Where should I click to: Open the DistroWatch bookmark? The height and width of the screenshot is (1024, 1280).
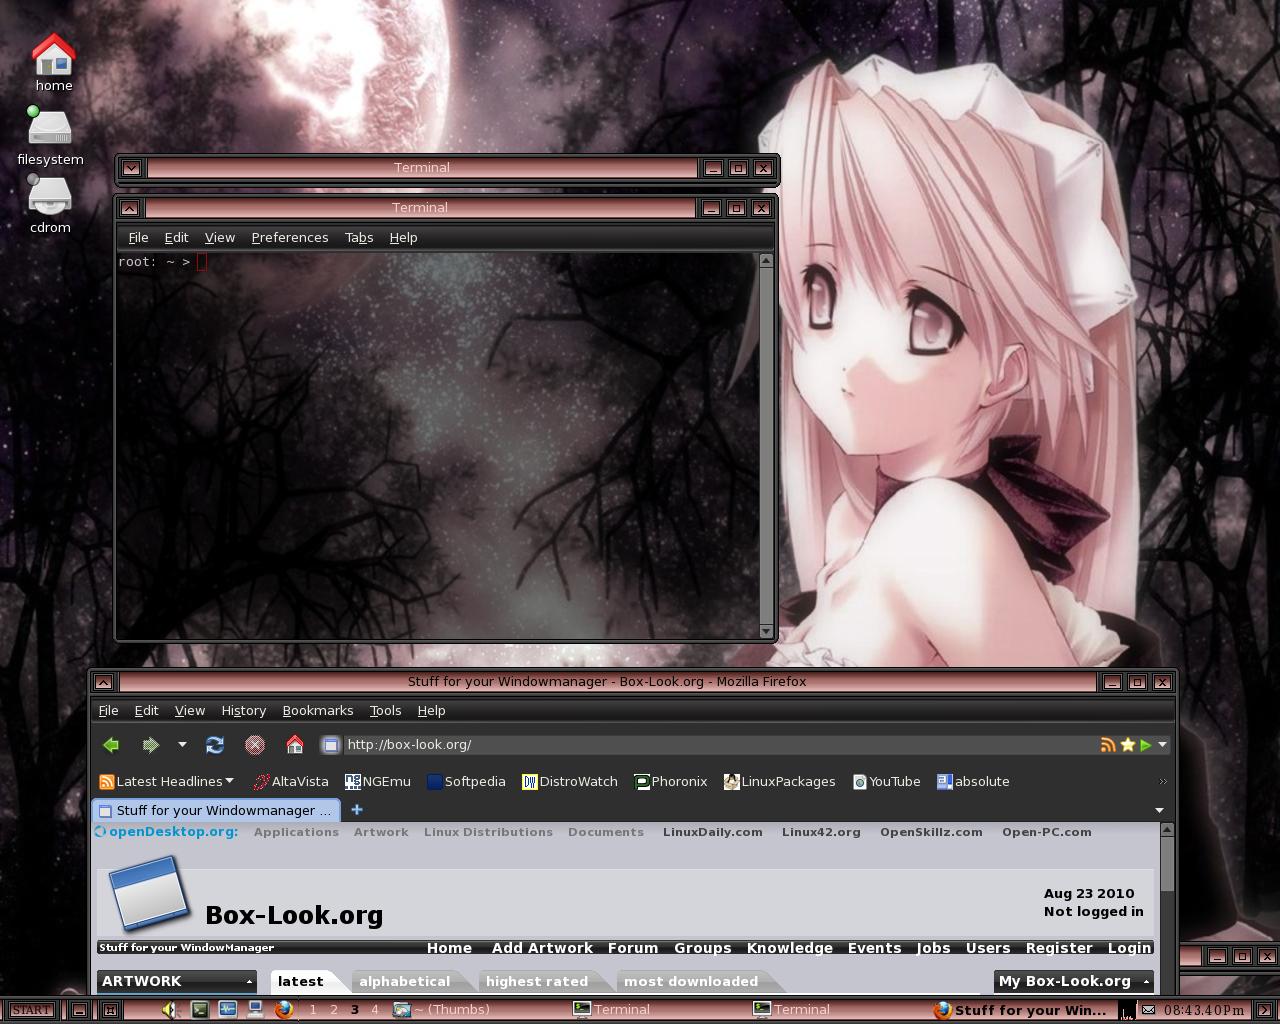click(x=569, y=782)
